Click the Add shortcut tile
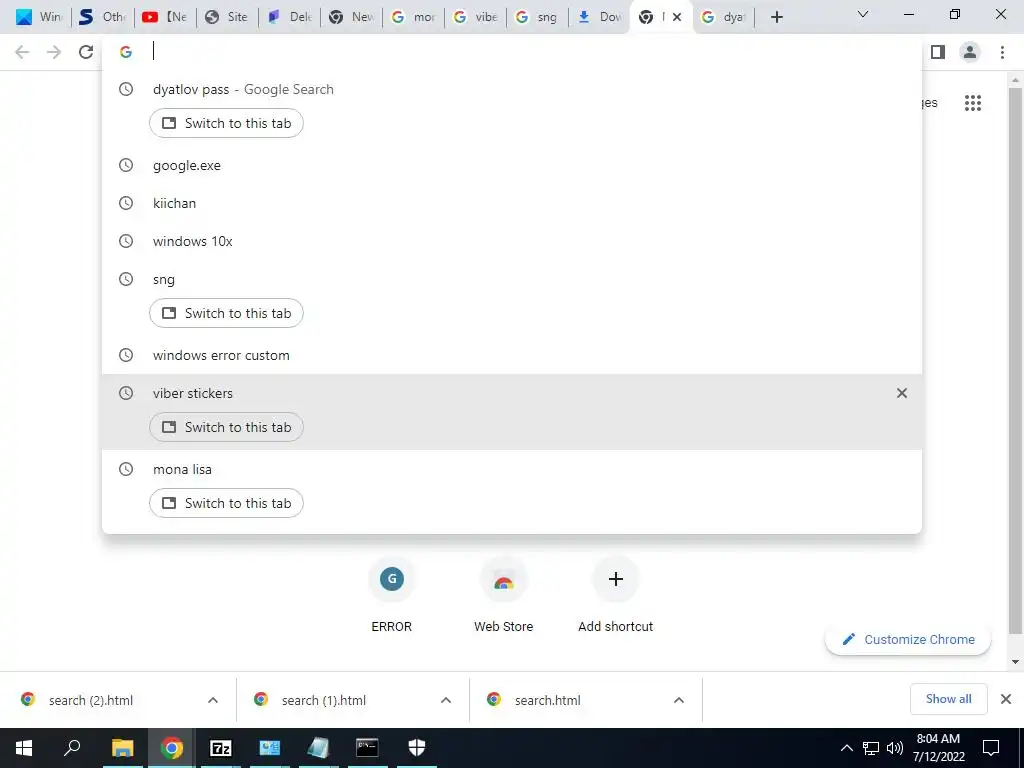 (615, 596)
